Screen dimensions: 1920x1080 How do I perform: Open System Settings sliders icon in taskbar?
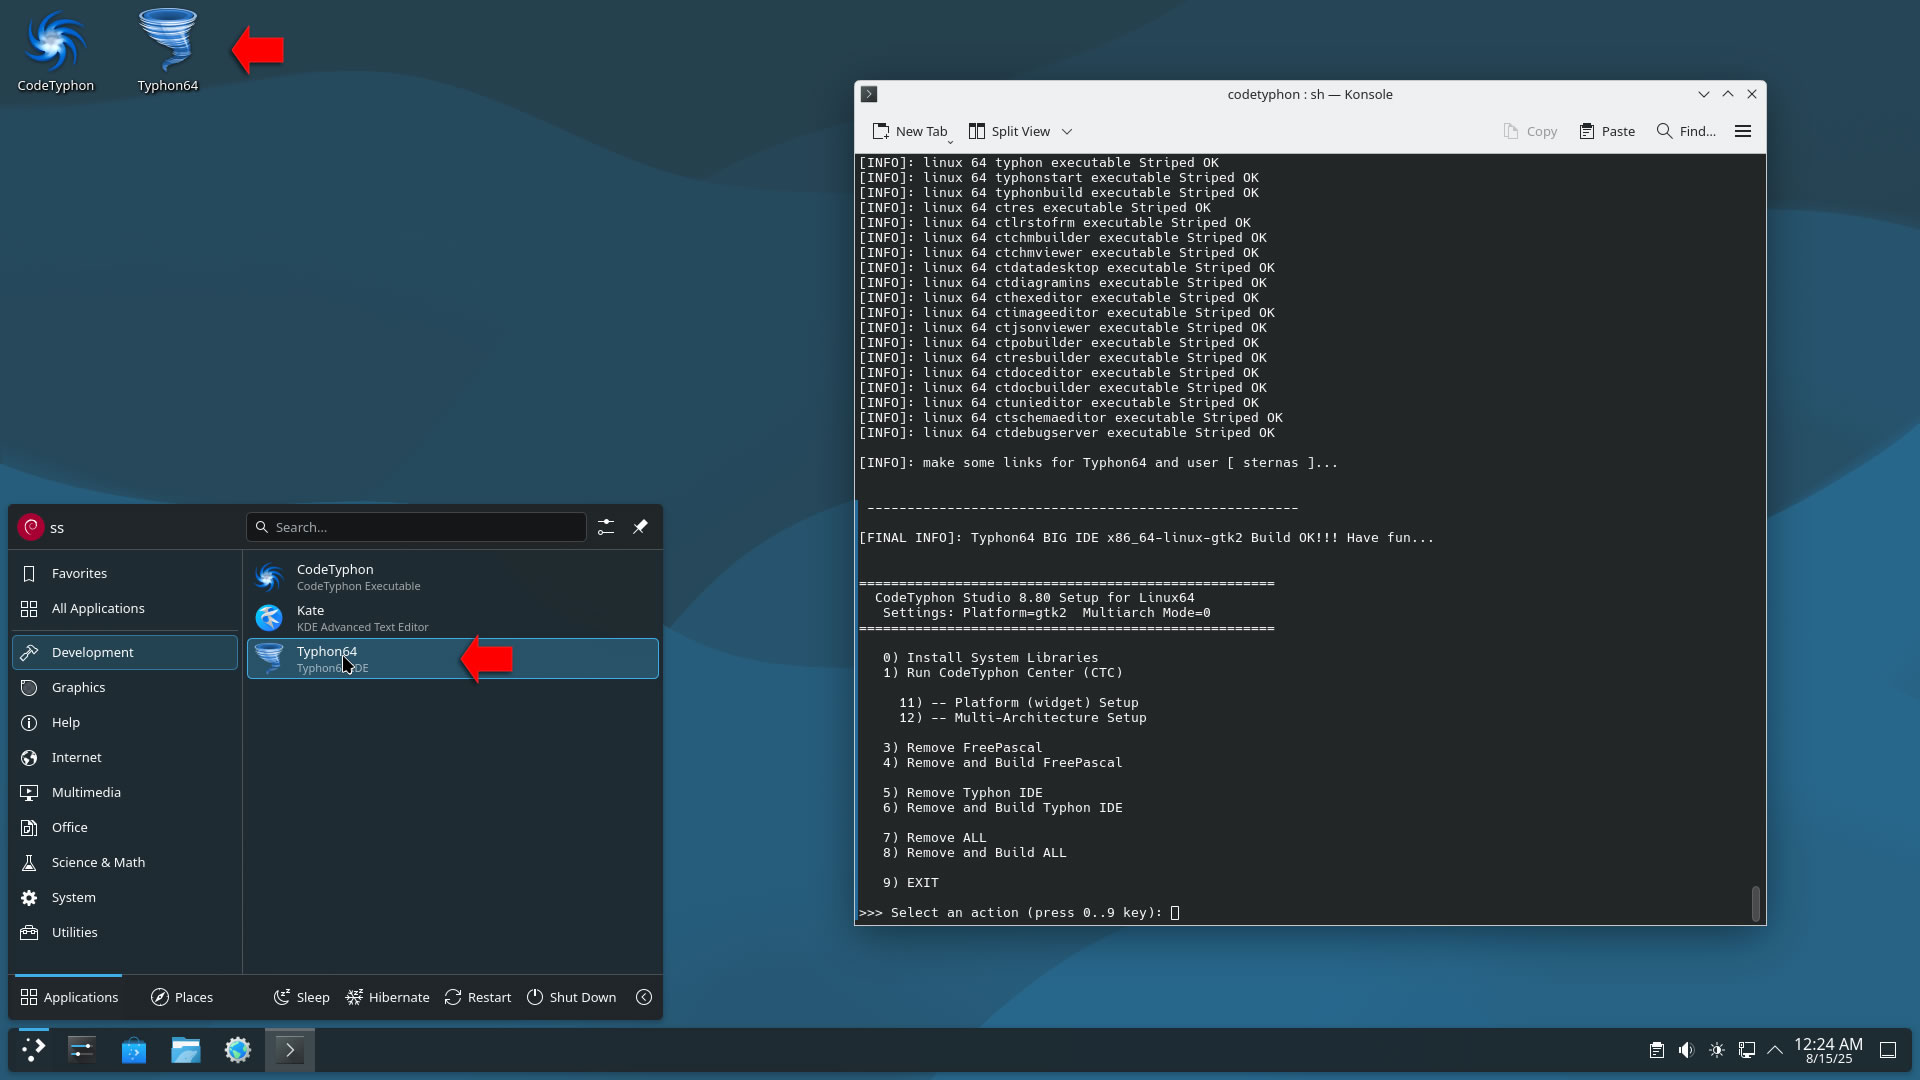[x=82, y=1050]
